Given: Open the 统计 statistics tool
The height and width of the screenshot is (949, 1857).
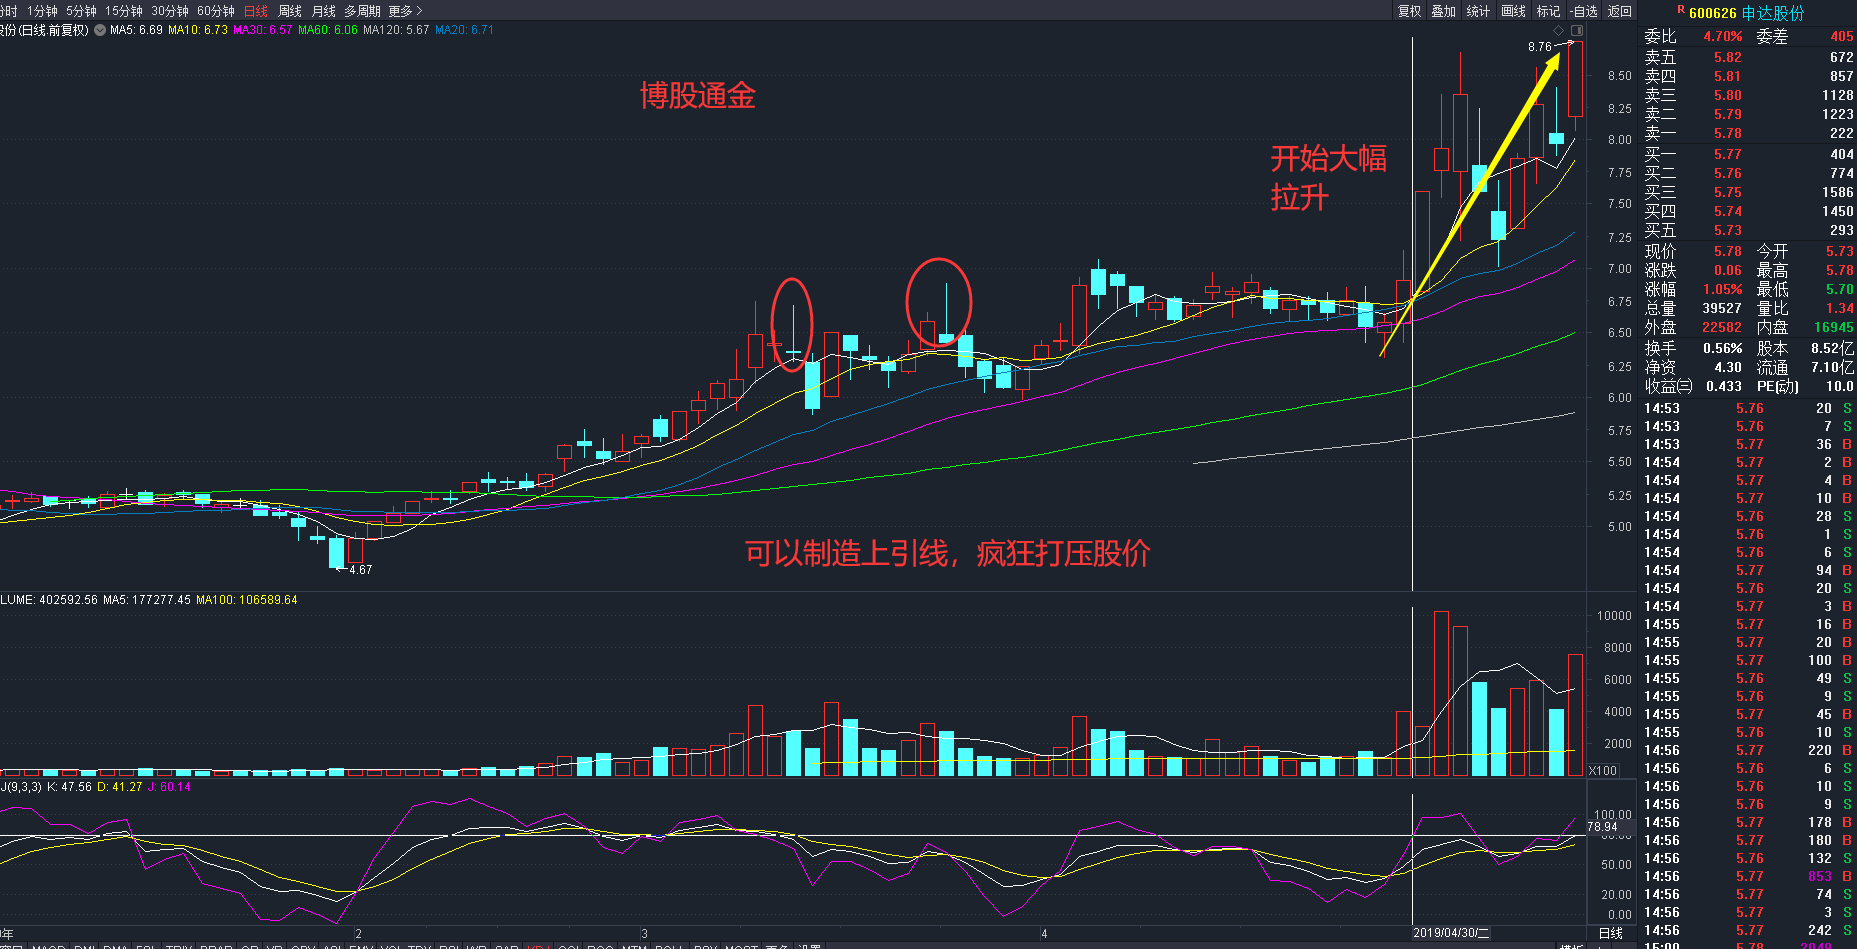Looking at the screenshot, I should pyautogui.click(x=1478, y=11).
